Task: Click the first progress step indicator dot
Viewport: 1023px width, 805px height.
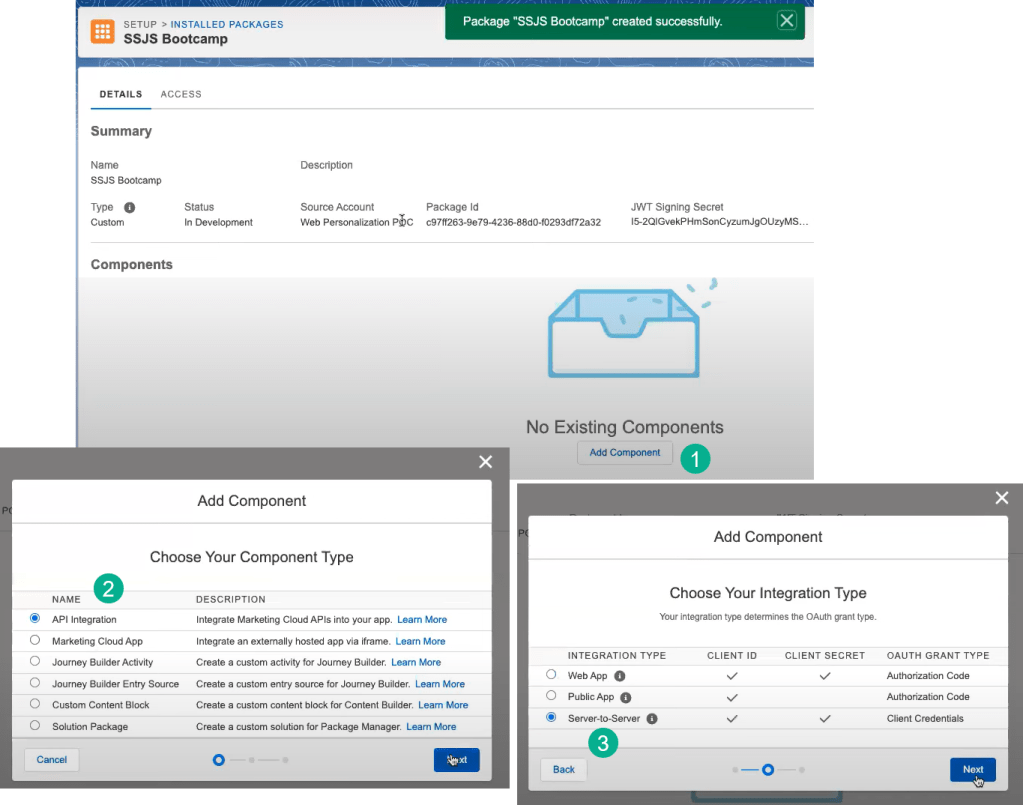Action: click(x=219, y=760)
